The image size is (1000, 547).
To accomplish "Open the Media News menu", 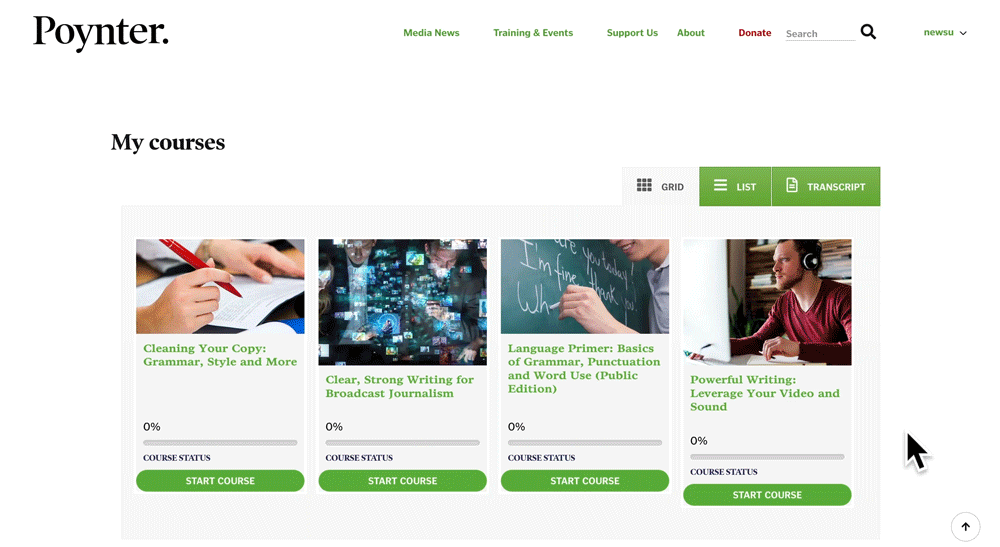I will [431, 33].
